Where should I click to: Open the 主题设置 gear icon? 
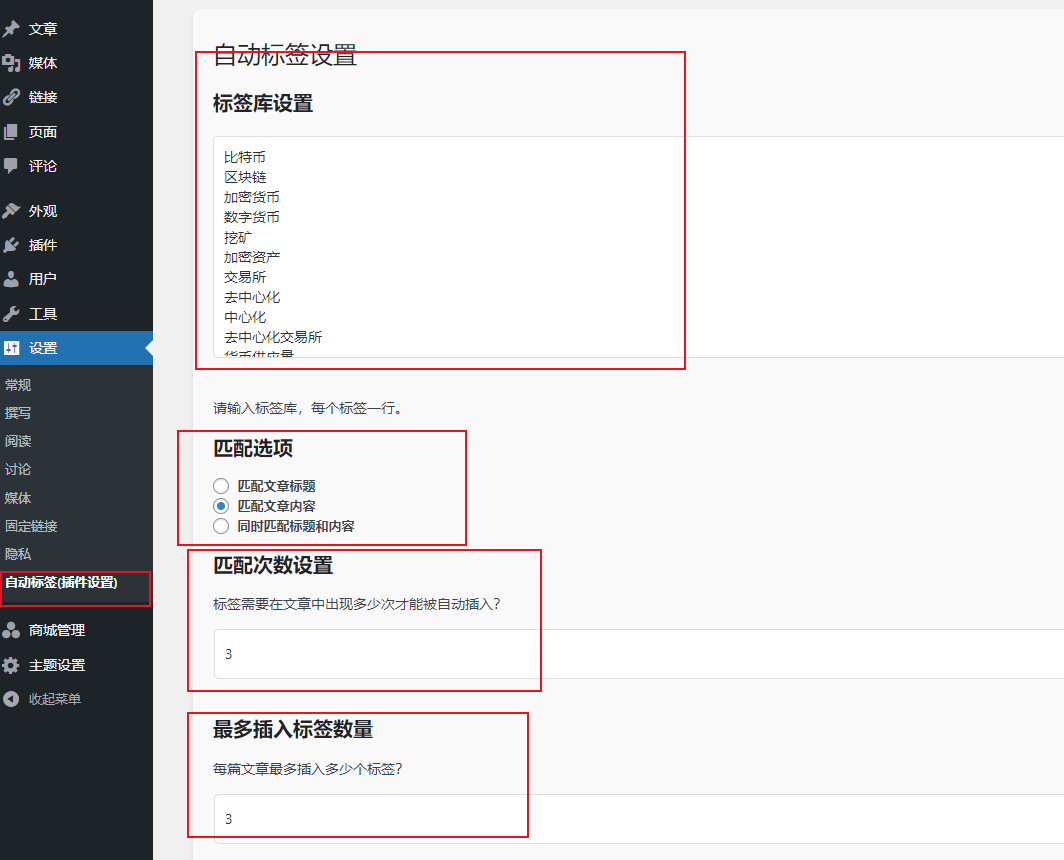(x=12, y=665)
